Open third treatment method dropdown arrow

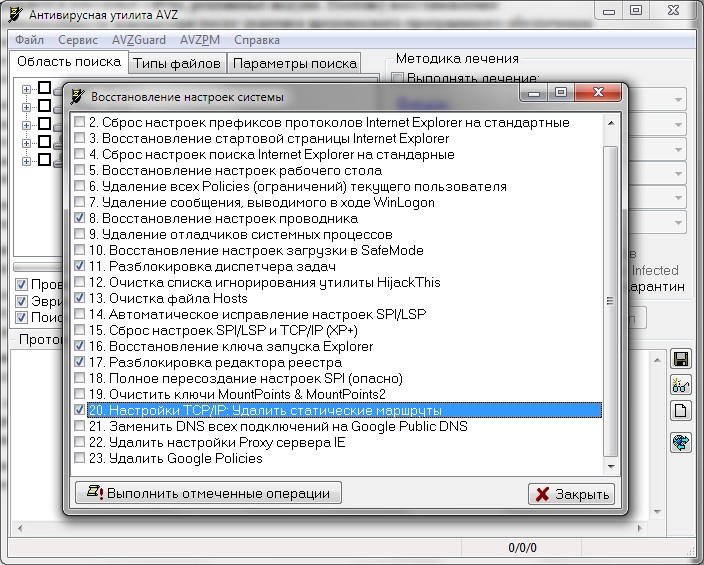(x=679, y=149)
